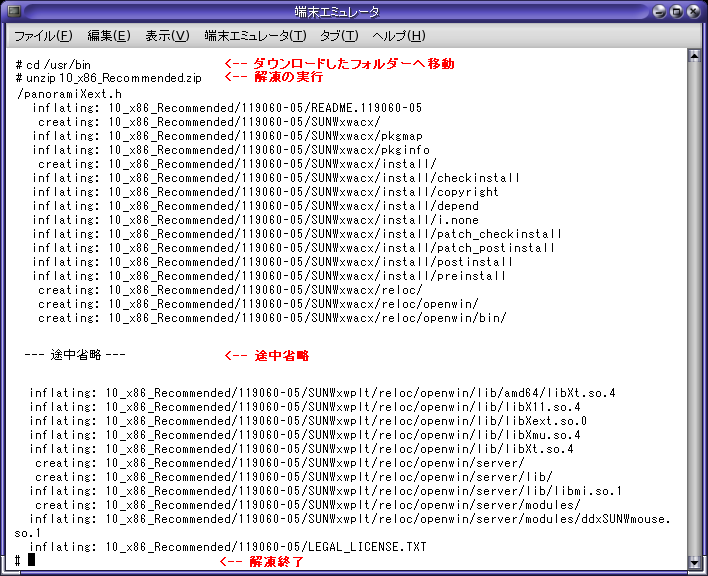Click the scrollbar up arrow

click(694, 56)
